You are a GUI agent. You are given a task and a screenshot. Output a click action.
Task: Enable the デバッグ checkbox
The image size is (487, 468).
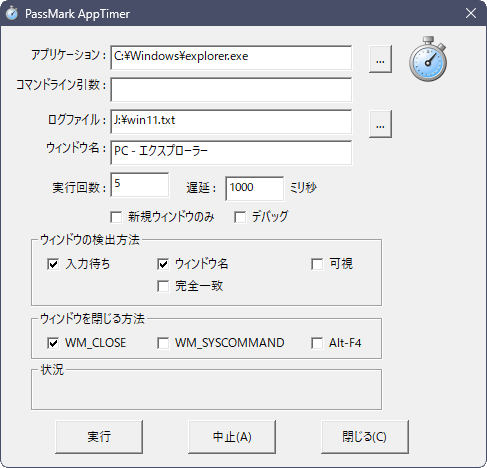pyautogui.click(x=240, y=217)
